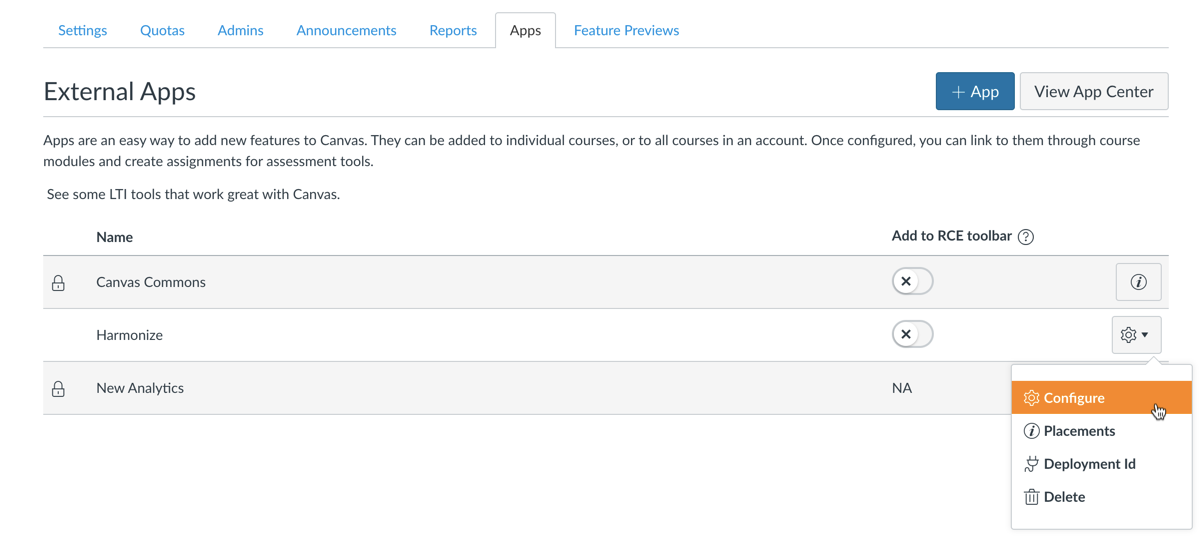Click the help icon next to RCE toolbar
Image resolution: width=1200 pixels, height=537 pixels.
pos(1025,237)
